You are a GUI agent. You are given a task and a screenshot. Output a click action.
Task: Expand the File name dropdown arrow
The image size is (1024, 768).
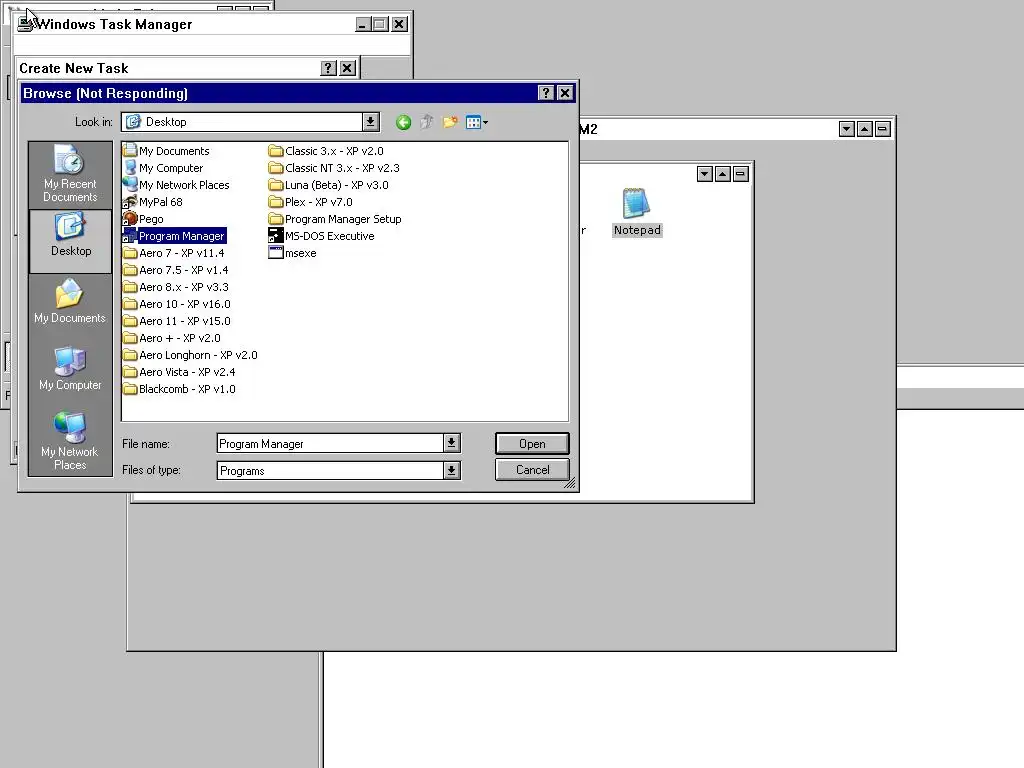(451, 443)
